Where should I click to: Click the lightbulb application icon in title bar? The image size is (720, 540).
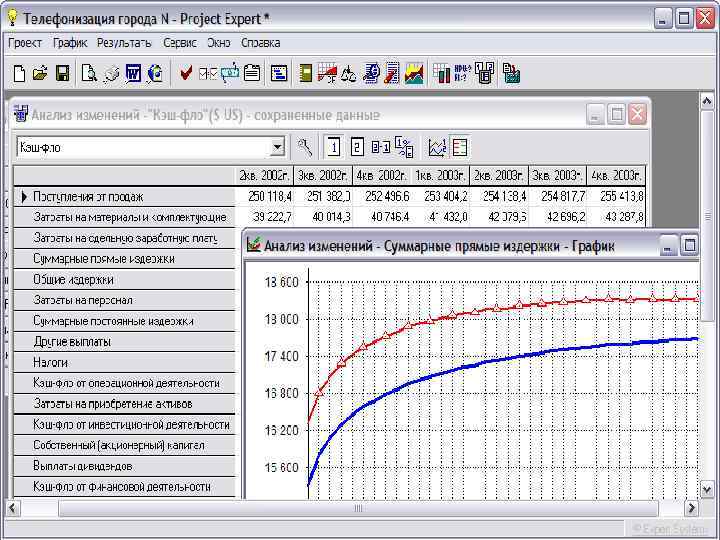coord(12,17)
